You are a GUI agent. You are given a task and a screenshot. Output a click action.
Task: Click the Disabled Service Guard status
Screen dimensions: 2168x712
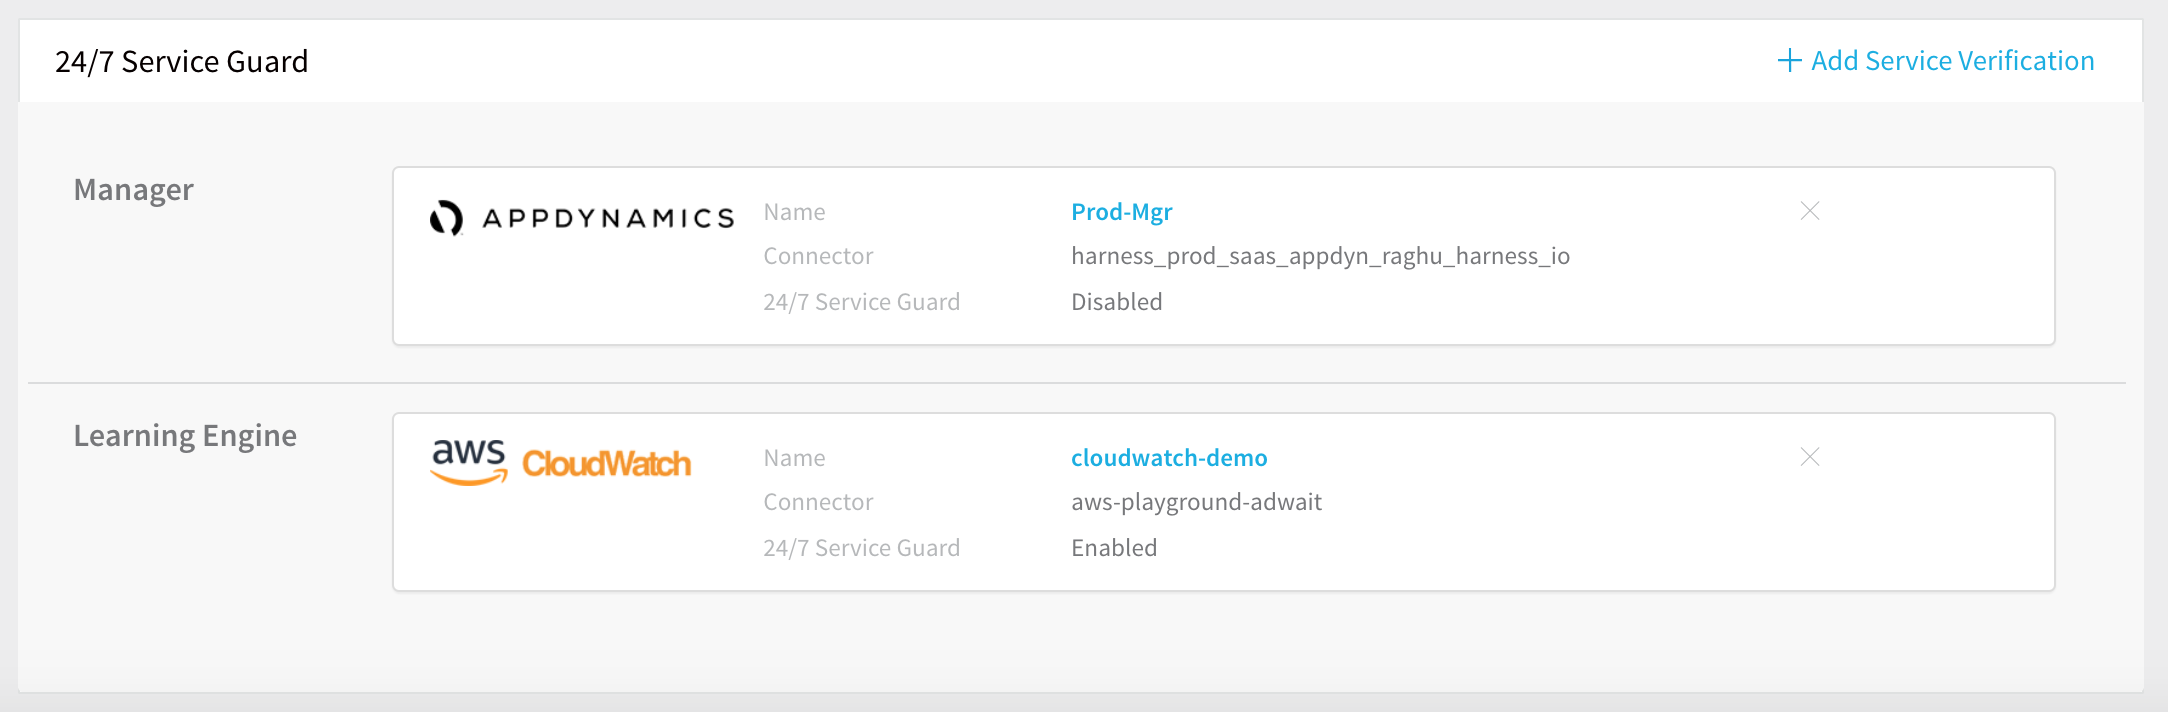point(1117,302)
